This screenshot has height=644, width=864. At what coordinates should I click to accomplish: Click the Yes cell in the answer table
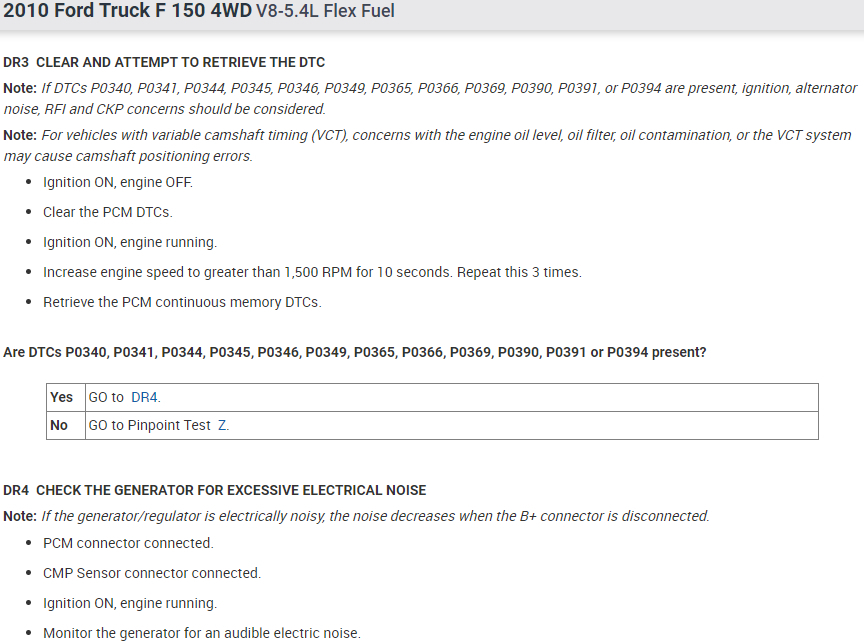point(60,398)
